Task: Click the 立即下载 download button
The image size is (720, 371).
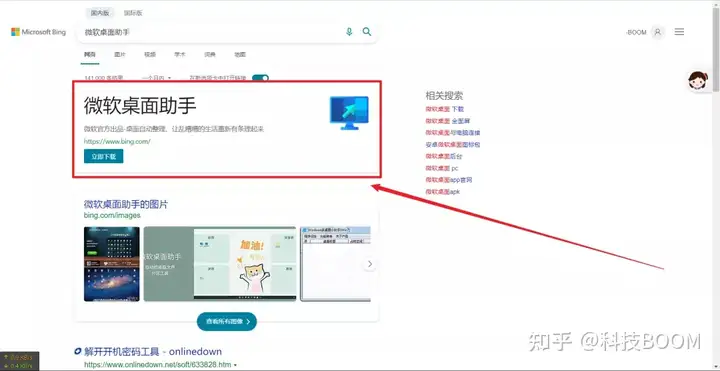Action: click(x=103, y=156)
